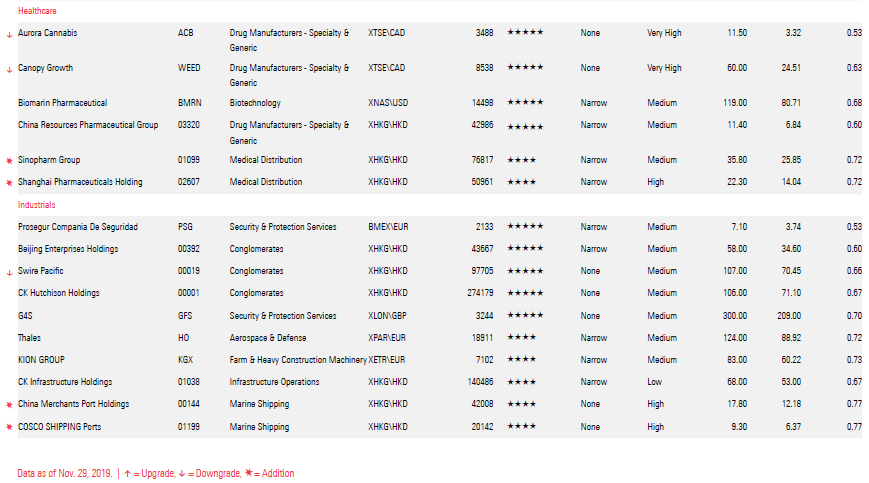This screenshot has height=483, width=869.
Task: Click the downgrade arrow next to Canopy Growth
Action: pos(9,69)
